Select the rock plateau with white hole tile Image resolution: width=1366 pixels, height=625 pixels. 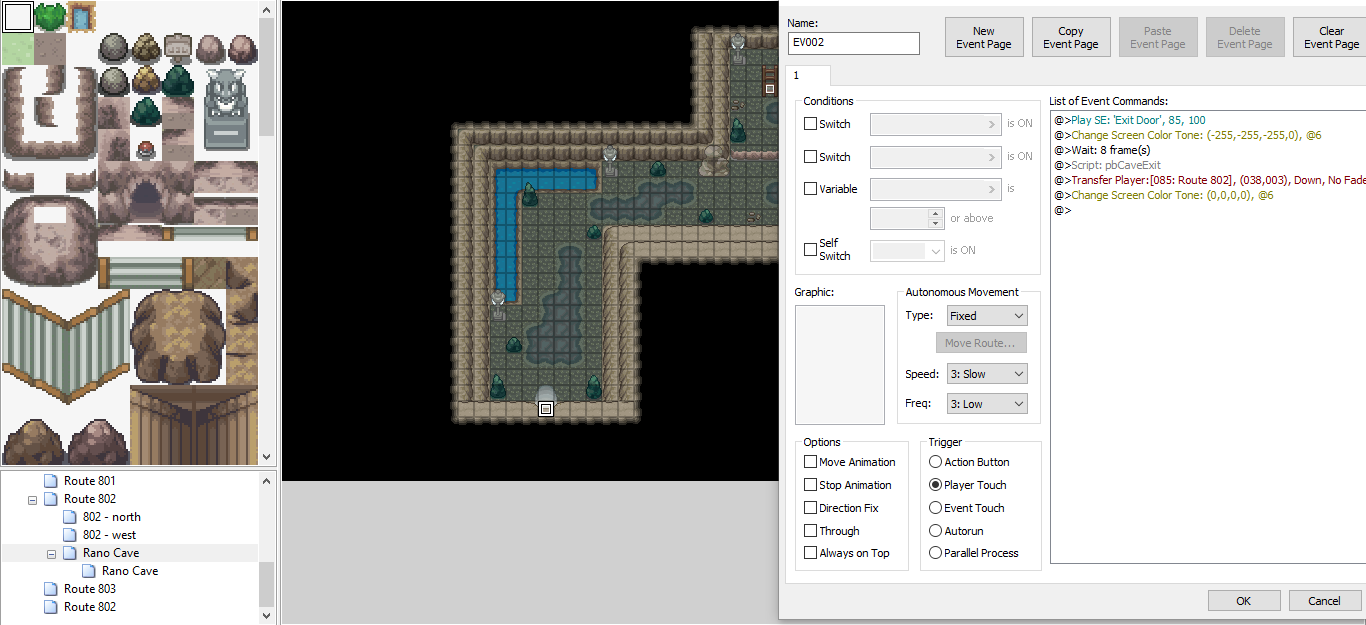[49, 240]
